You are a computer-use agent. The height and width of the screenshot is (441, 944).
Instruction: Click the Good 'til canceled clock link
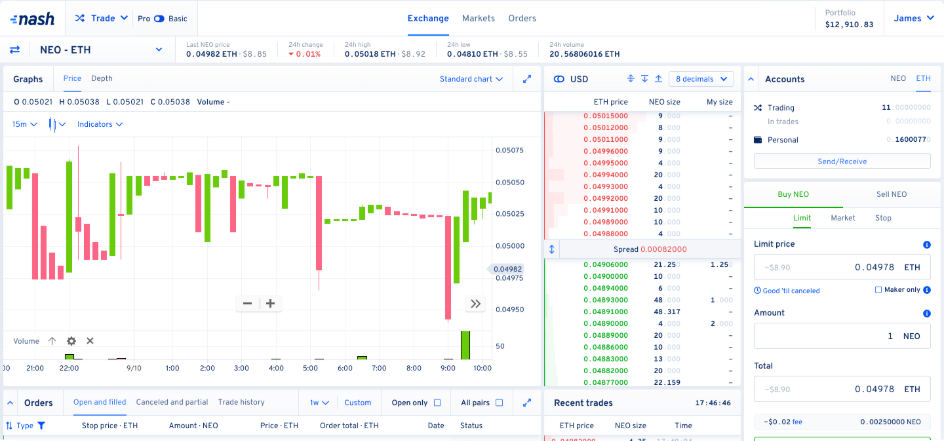click(787, 291)
